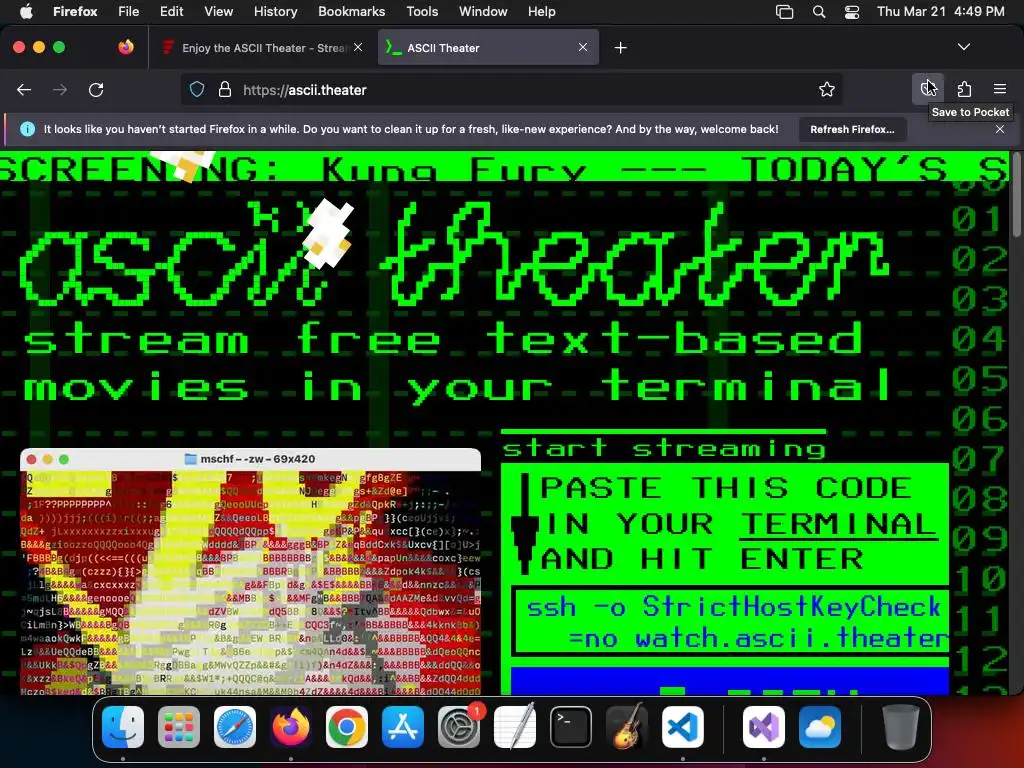Viewport: 1024px width, 768px height.
Task: Open the Firefox hamburger menu
Action: (x=1000, y=89)
